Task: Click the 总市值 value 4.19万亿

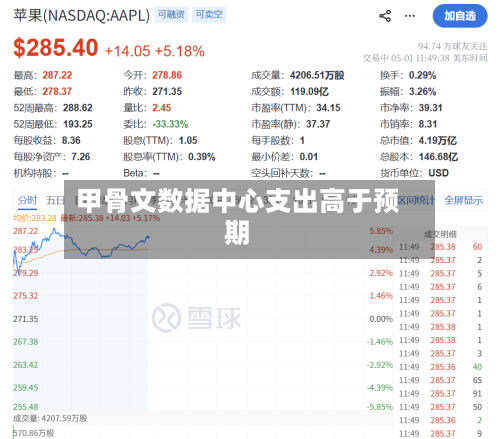Action: 438,140
